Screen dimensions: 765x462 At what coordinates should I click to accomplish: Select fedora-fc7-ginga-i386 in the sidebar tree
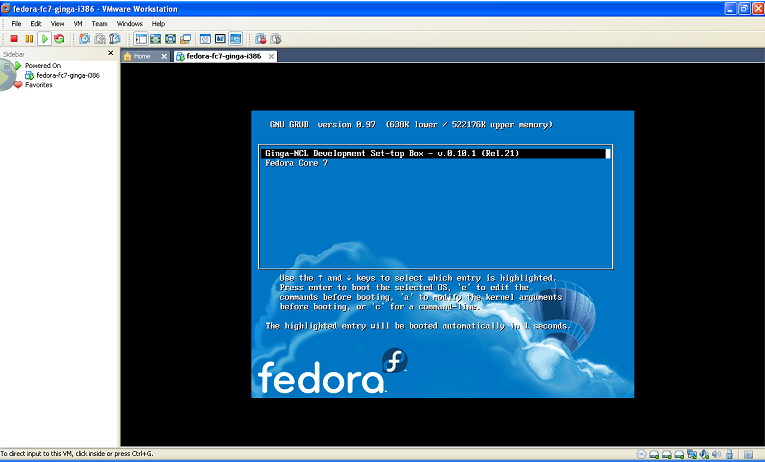point(68,75)
